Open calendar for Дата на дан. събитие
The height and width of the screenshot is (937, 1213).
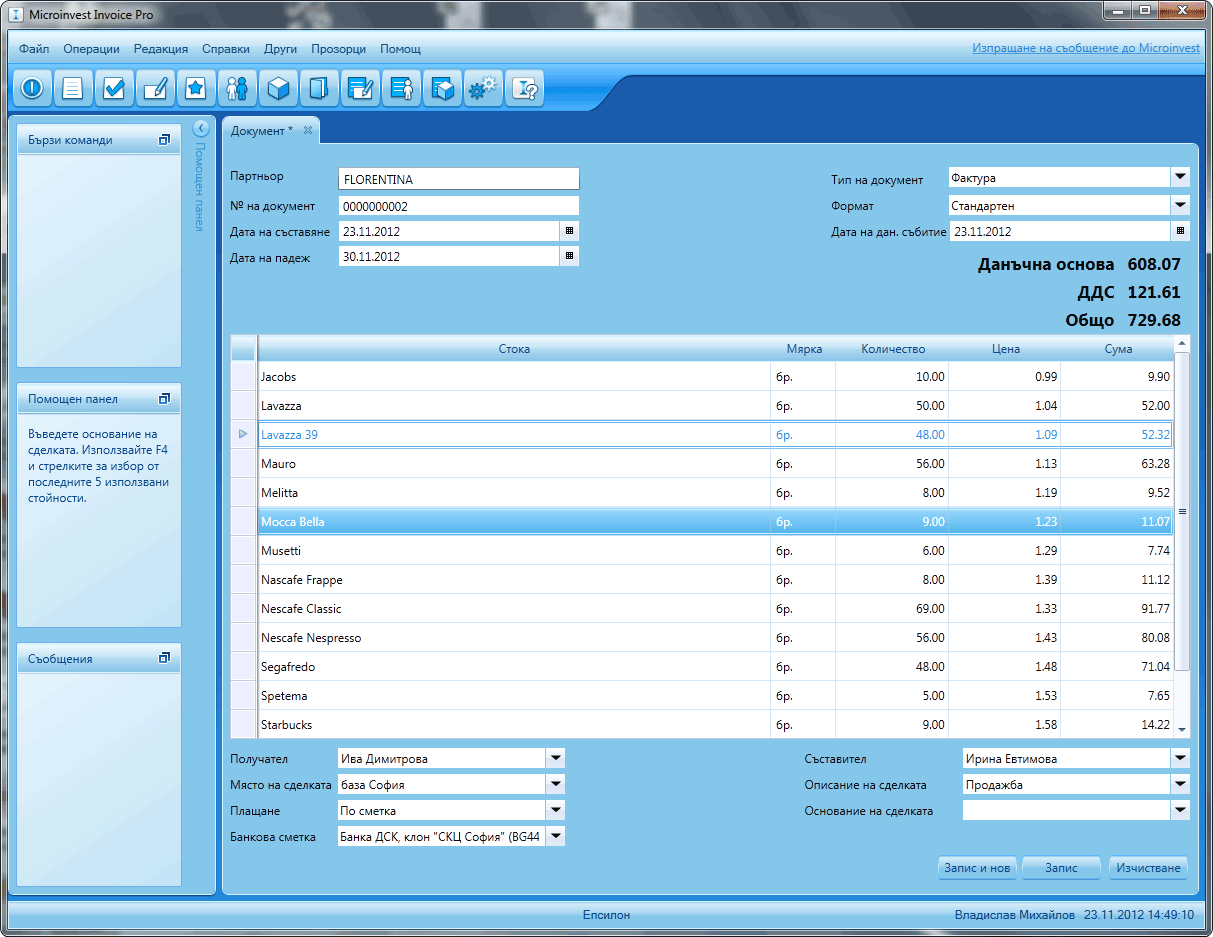1181,230
